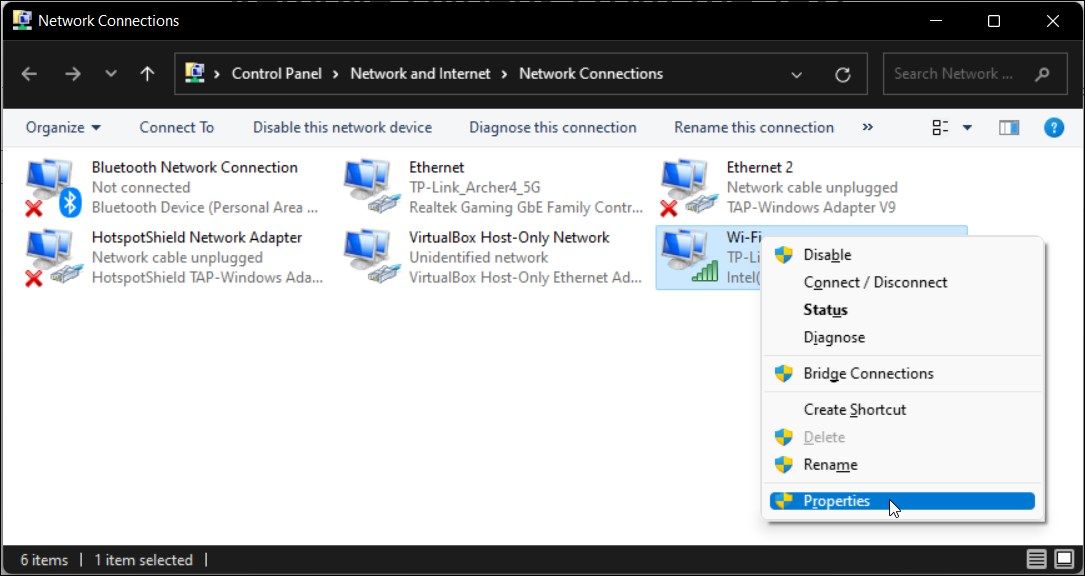Click the Control Panel icon in the address bar
Viewport: 1085px width, 576px height.
coord(196,73)
